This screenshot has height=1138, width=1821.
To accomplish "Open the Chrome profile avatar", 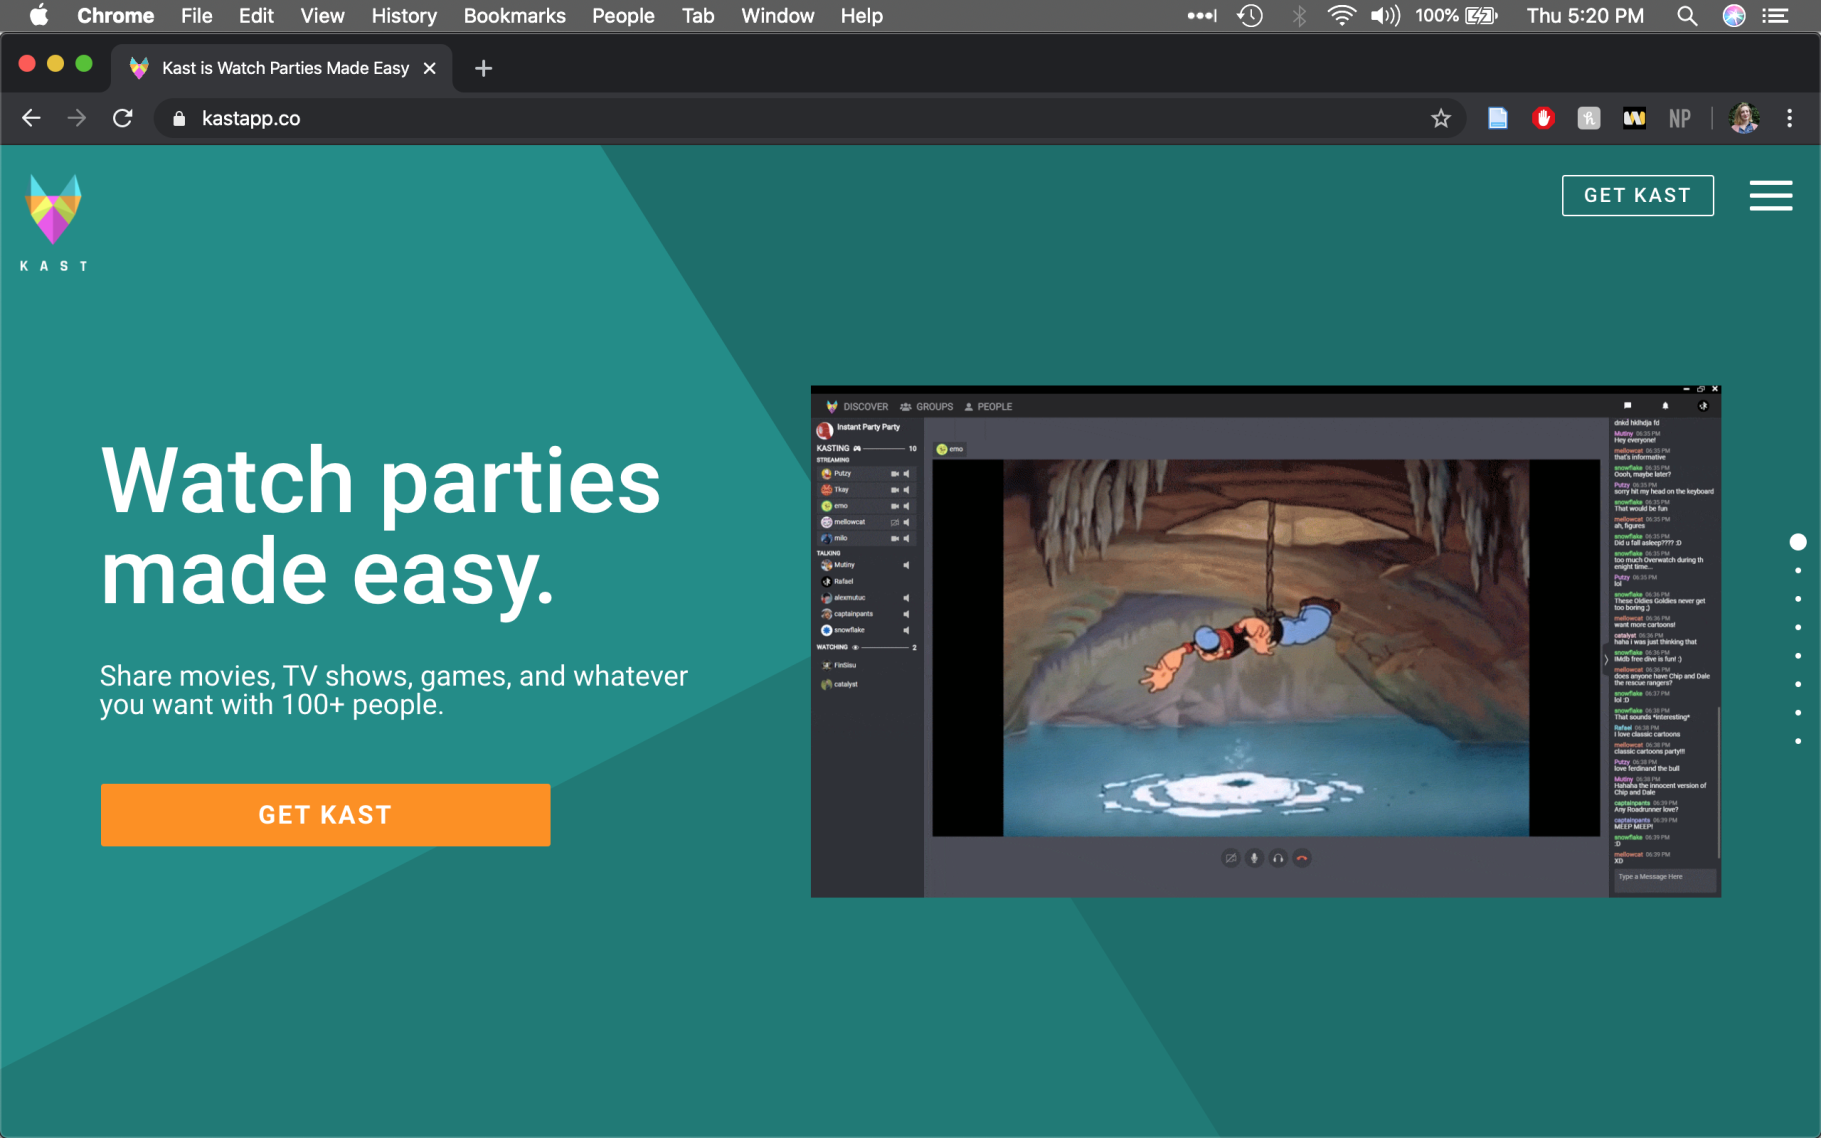I will 1744,118.
